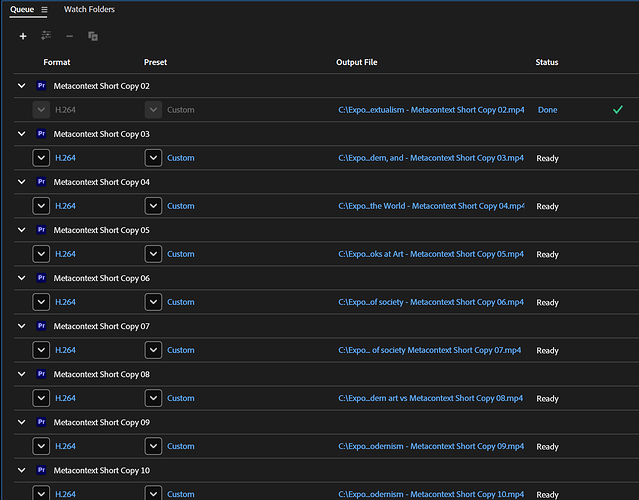Click Ready status for Copy 06 output
The width and height of the screenshot is (639, 500).
(x=547, y=302)
